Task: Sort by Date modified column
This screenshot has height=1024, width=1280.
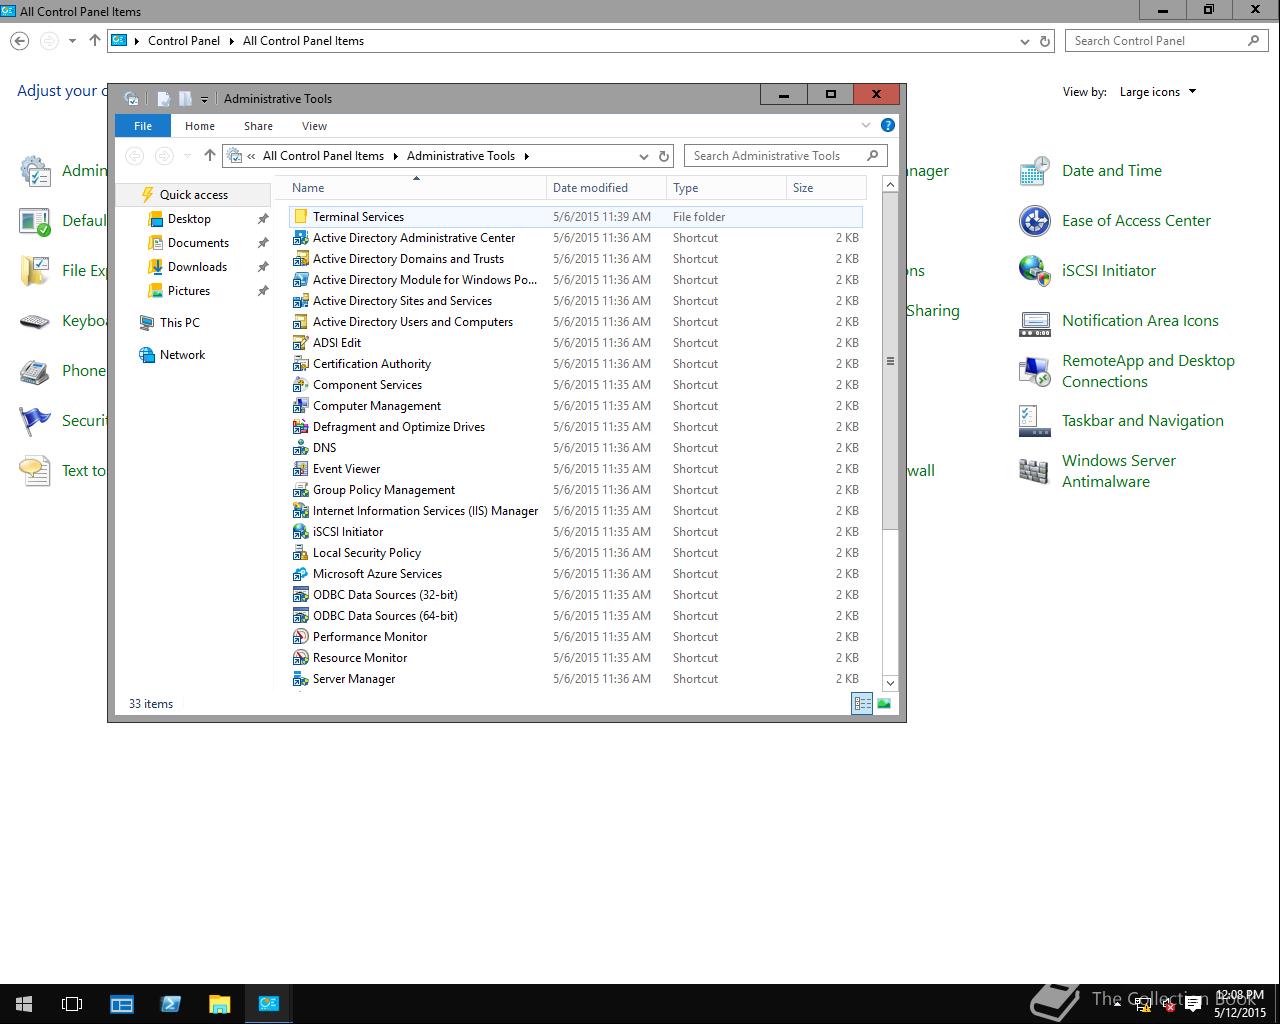Action: (x=606, y=188)
